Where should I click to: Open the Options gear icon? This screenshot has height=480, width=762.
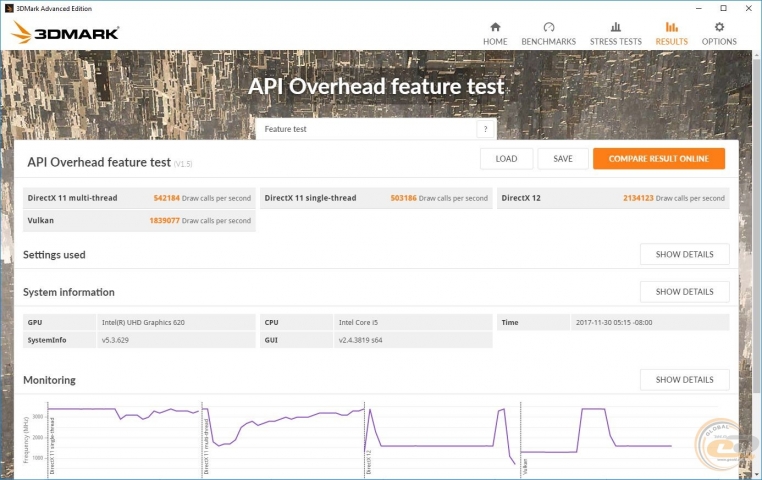coord(719,27)
